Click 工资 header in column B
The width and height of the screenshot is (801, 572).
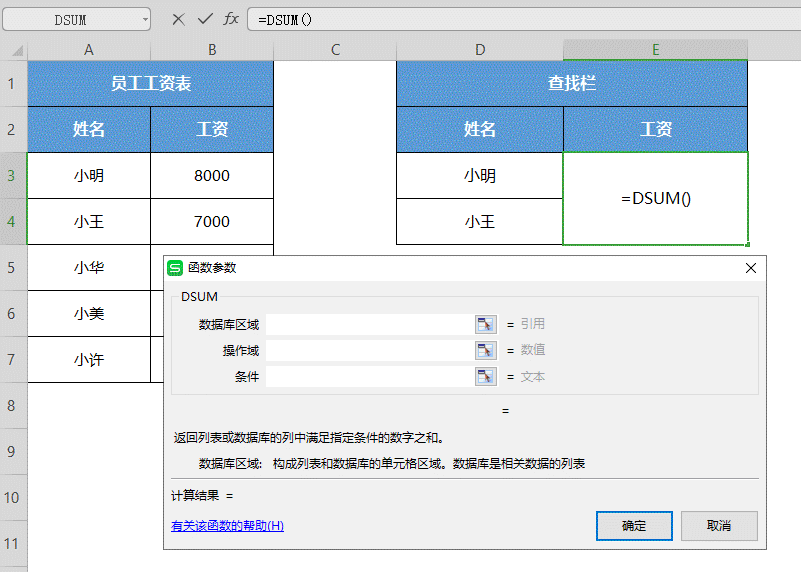point(212,129)
